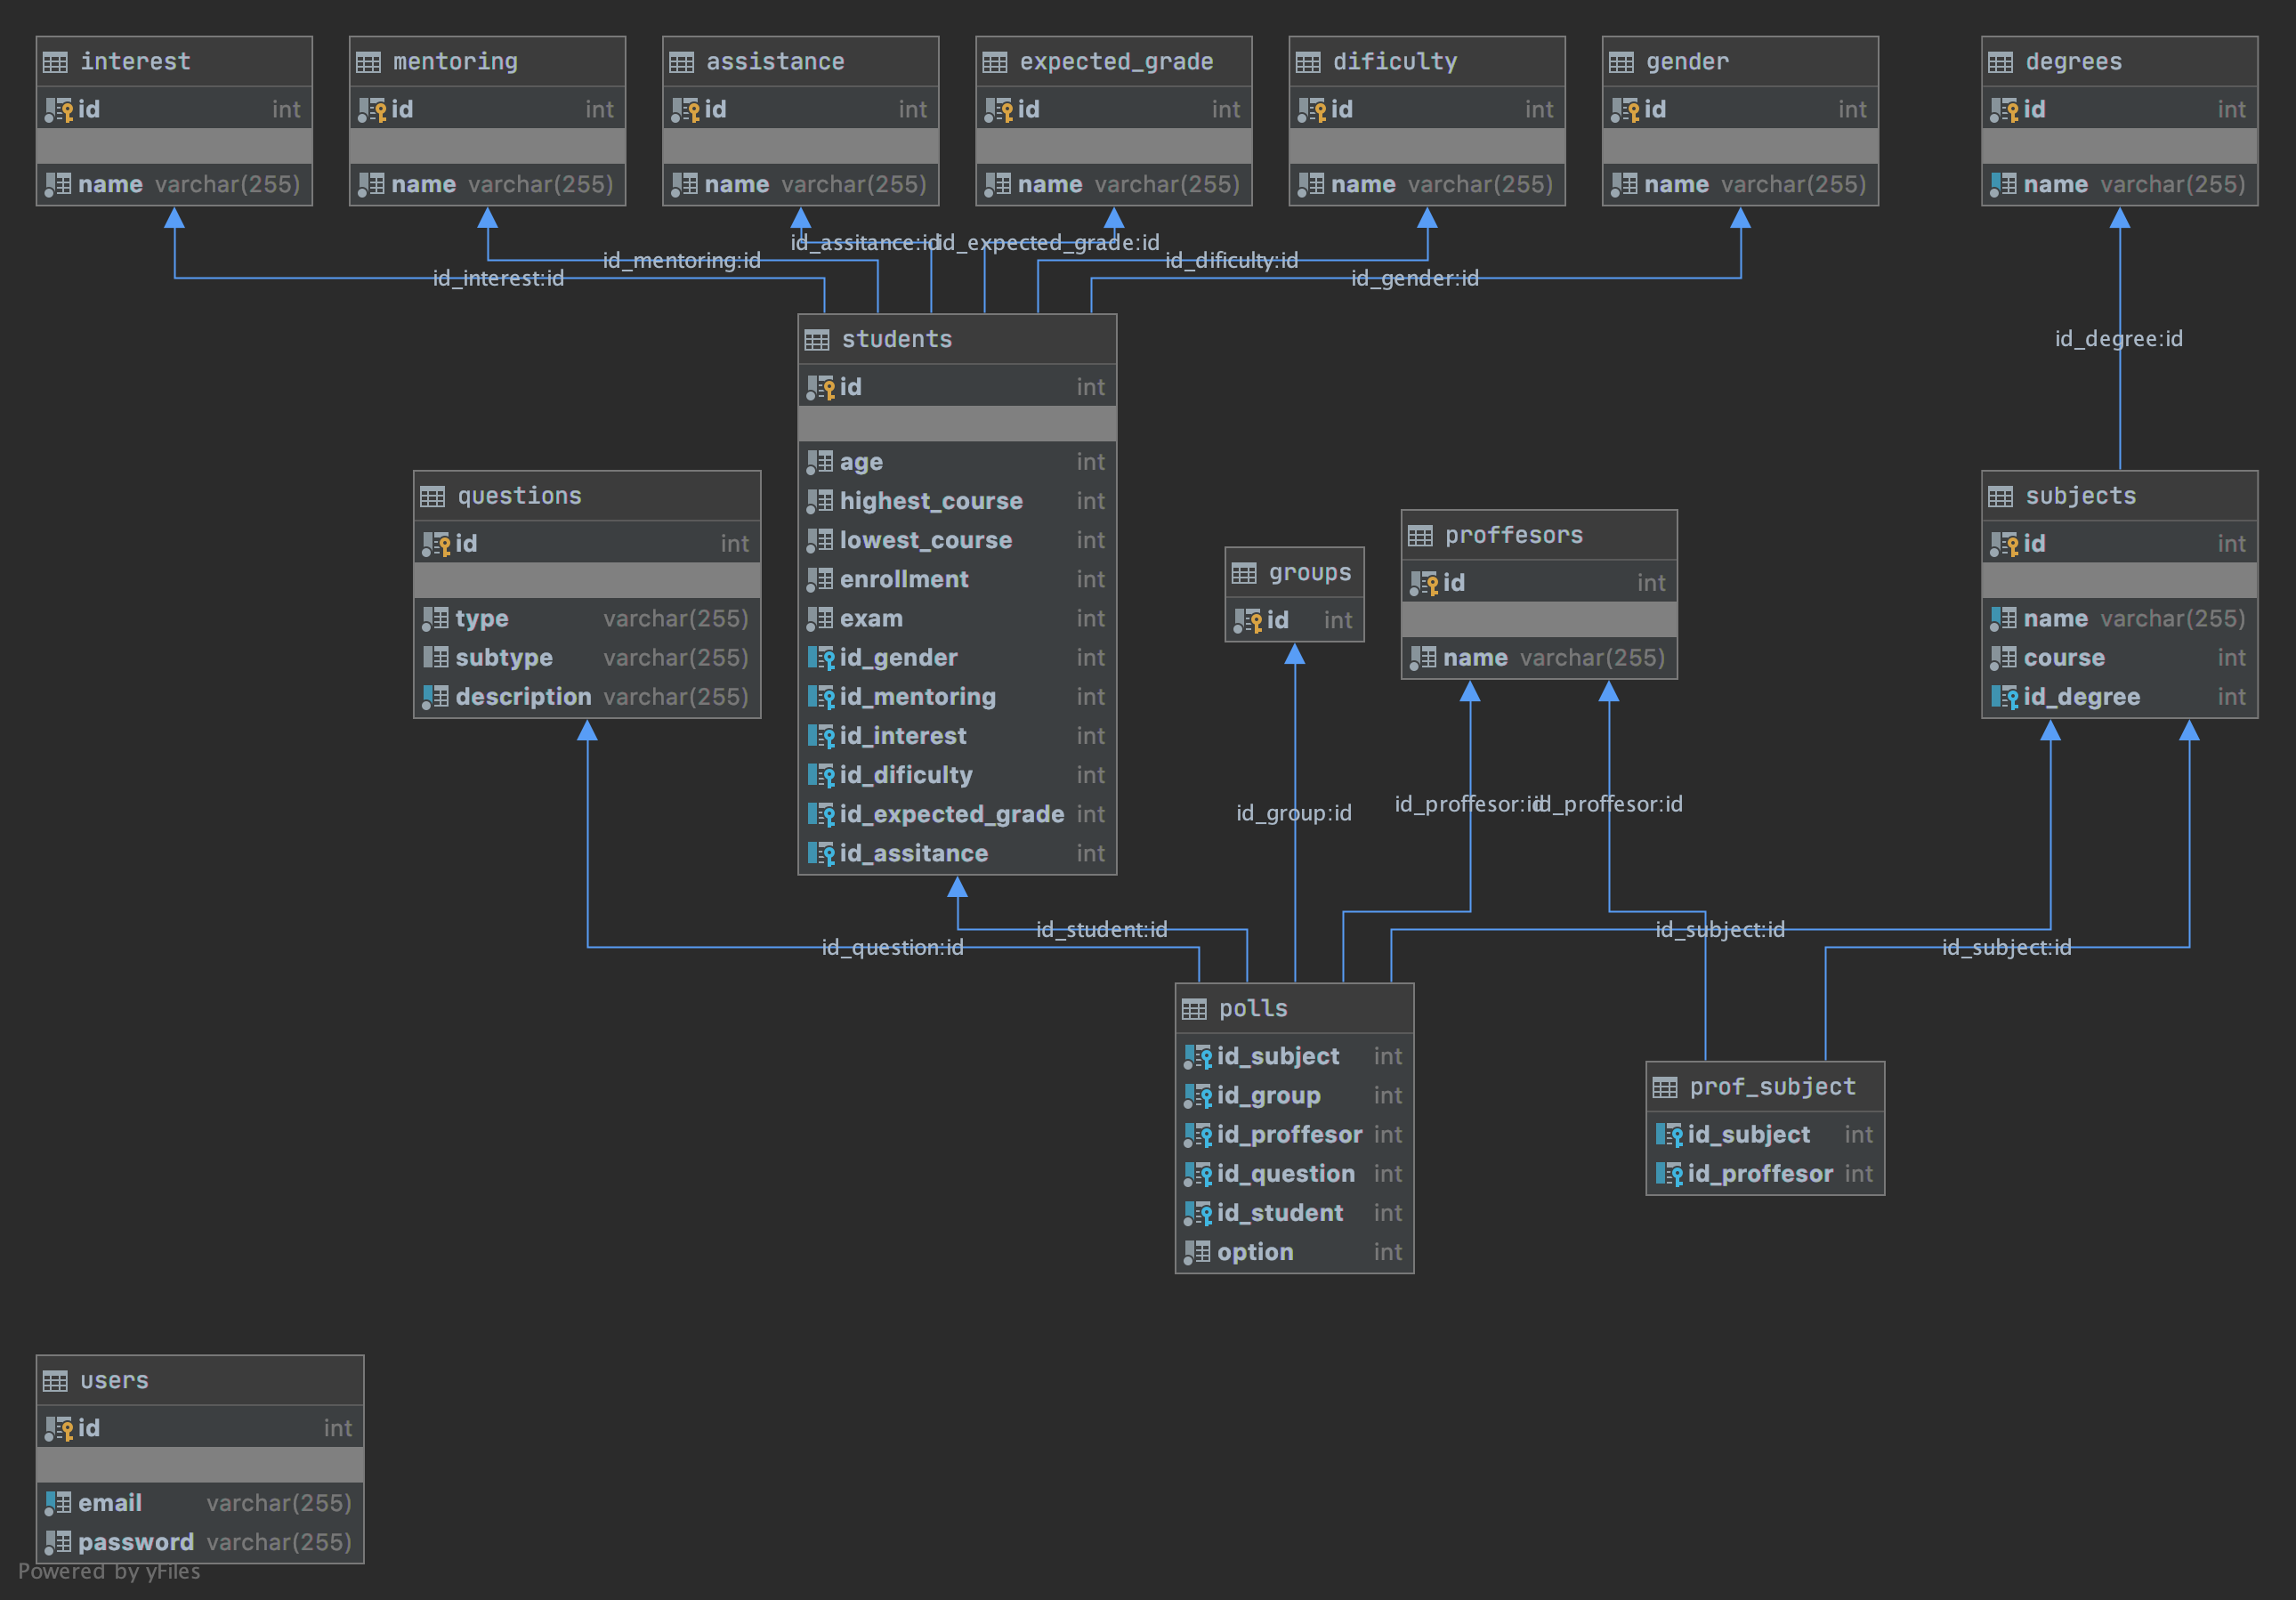
Task: Click the table icon beside dificulty header
Action: (x=1307, y=62)
